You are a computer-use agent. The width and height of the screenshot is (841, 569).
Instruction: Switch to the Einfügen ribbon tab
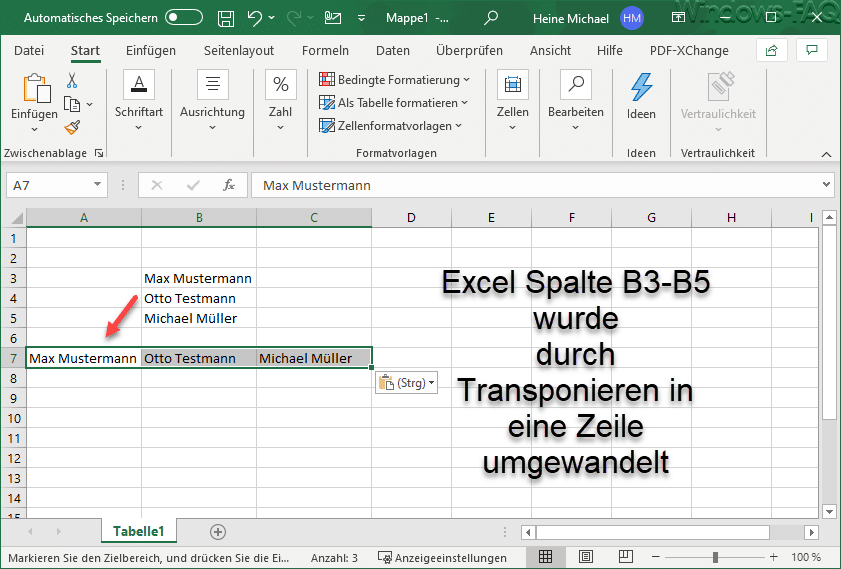point(151,50)
